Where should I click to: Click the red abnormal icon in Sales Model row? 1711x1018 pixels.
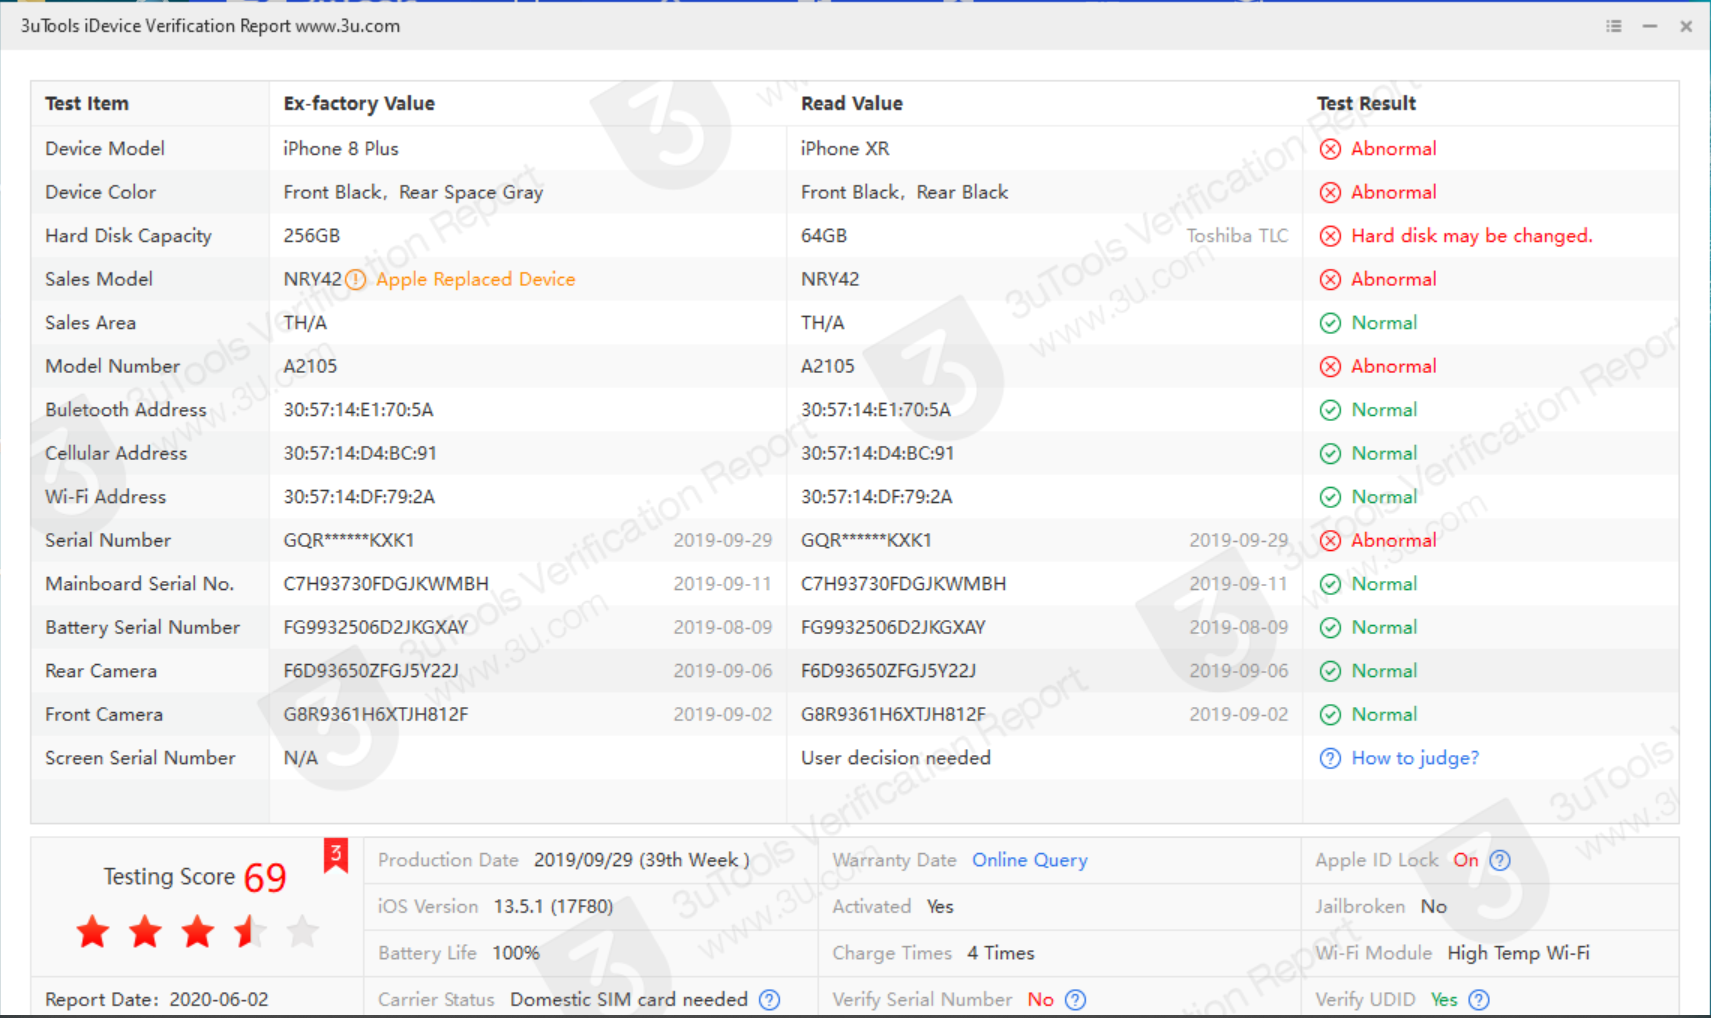1330,279
